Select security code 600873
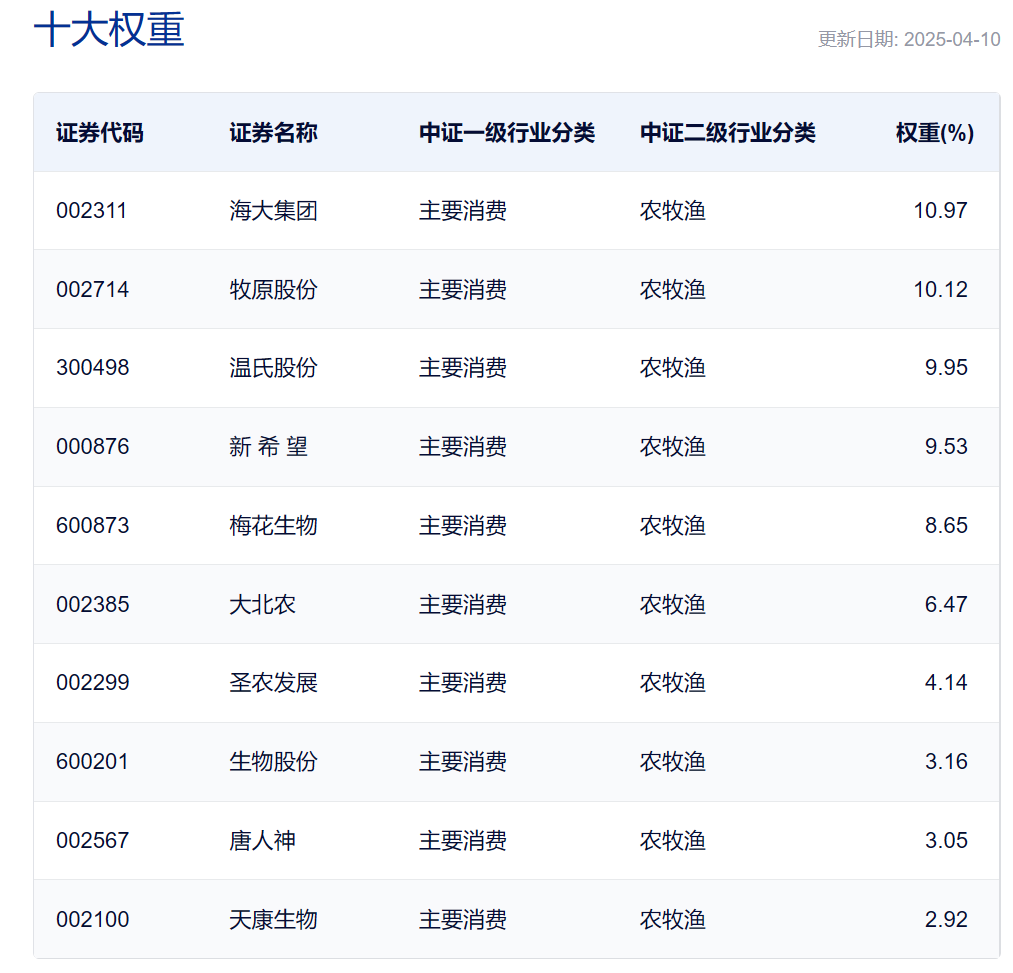 (92, 525)
